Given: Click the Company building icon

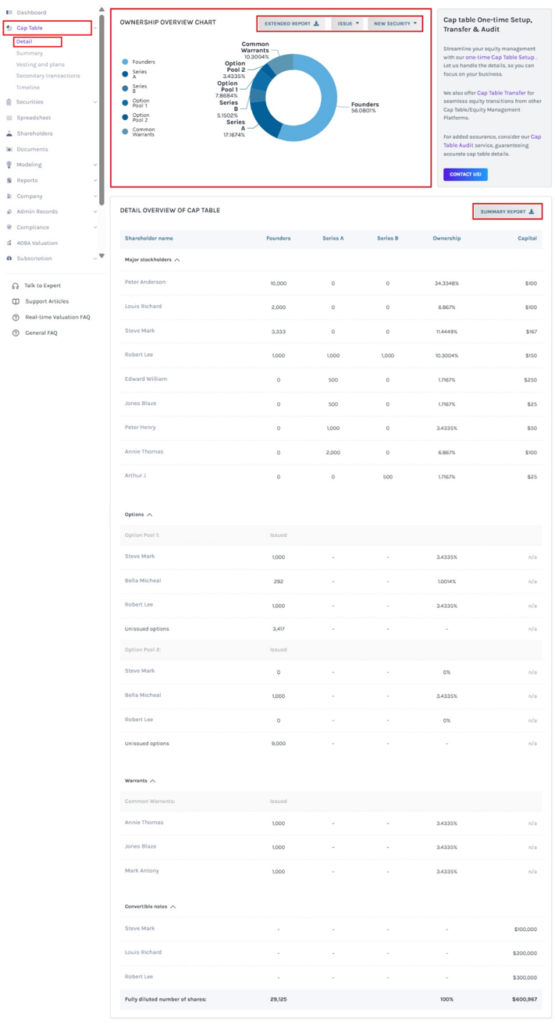Looking at the screenshot, I should [x=9, y=197].
